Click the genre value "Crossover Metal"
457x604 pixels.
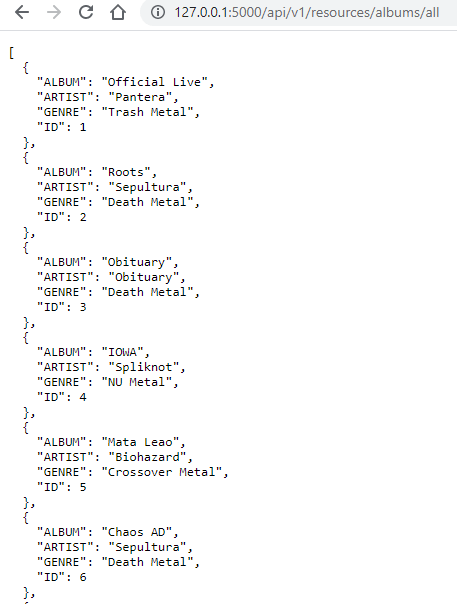coord(161,472)
